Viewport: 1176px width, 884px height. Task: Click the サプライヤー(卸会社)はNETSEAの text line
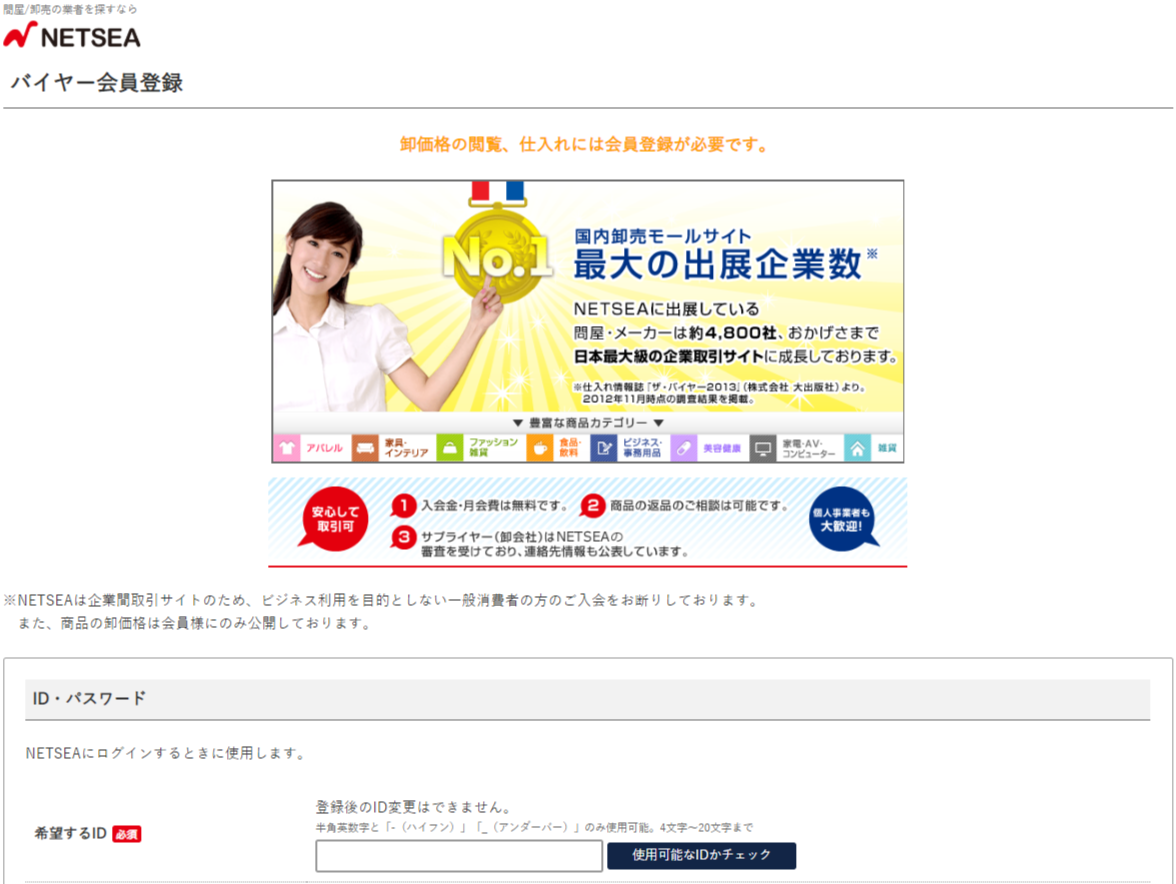[522, 537]
